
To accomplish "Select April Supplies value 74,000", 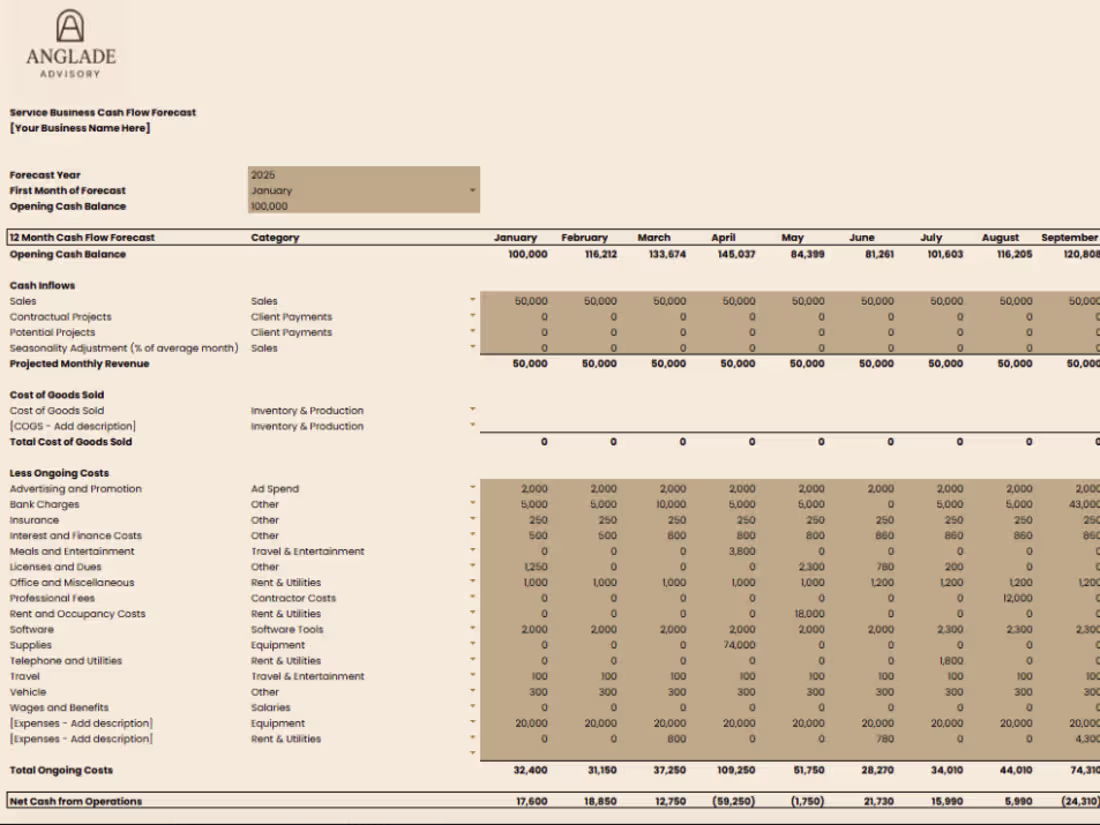I will pyautogui.click(x=739, y=645).
